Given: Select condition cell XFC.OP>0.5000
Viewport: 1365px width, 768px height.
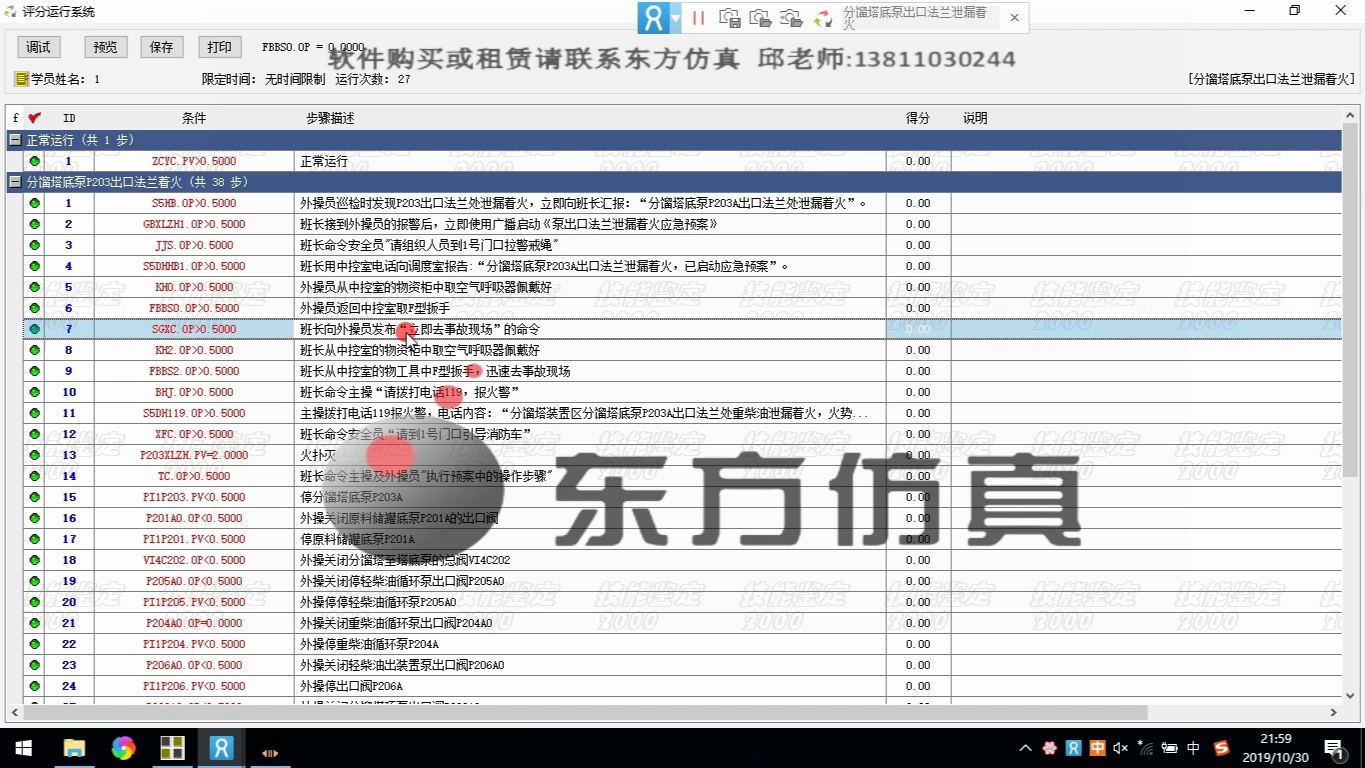Looking at the screenshot, I should point(194,434).
